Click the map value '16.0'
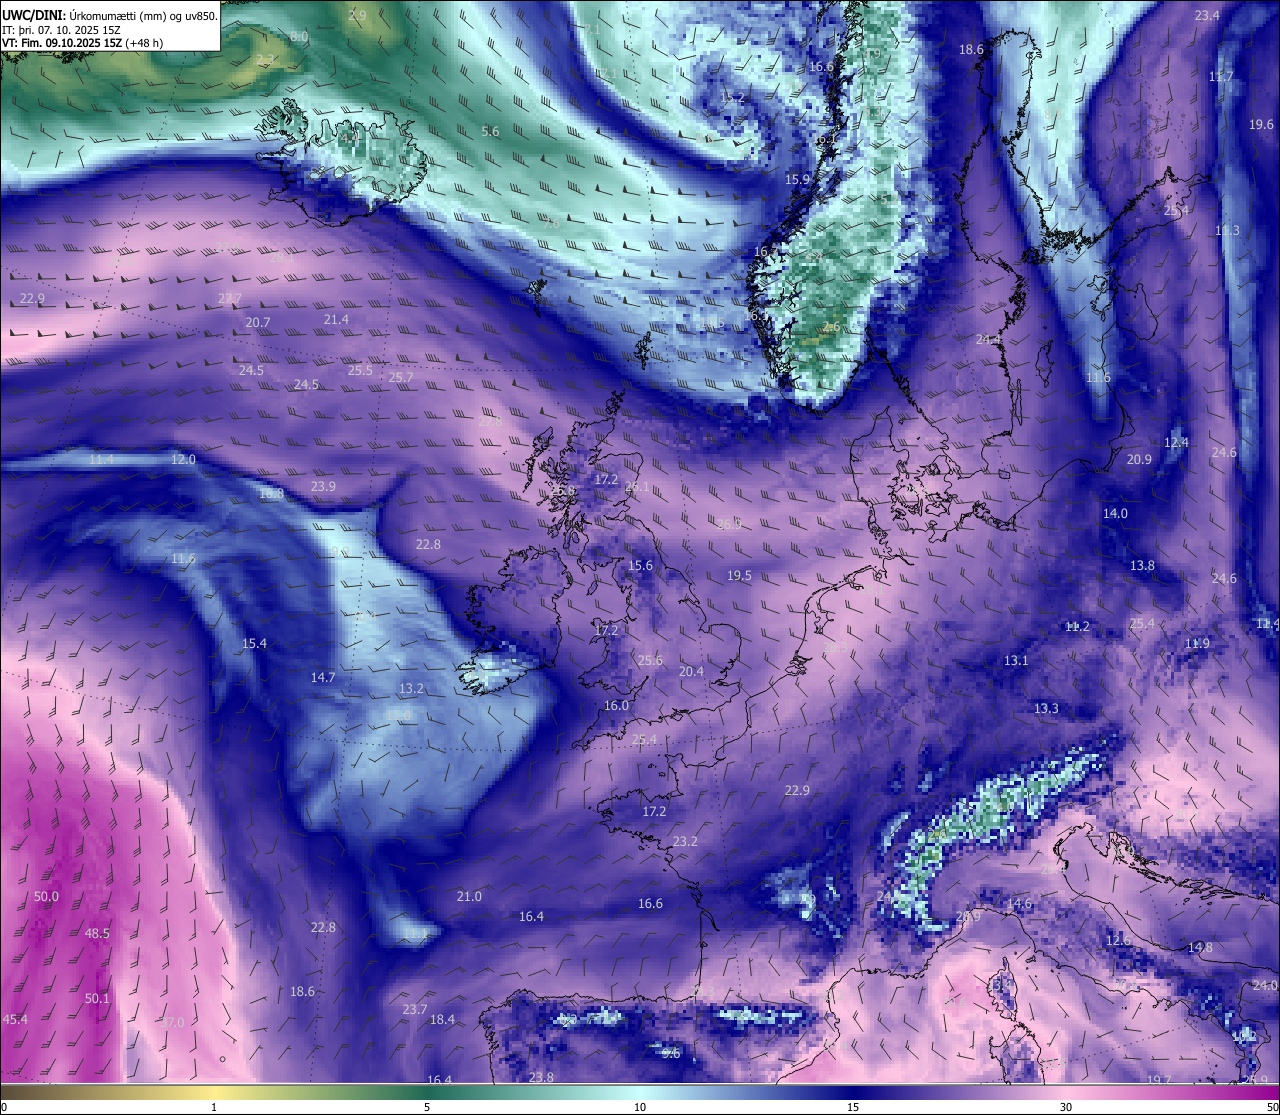Viewport: 1280px width, 1115px height. pos(616,706)
